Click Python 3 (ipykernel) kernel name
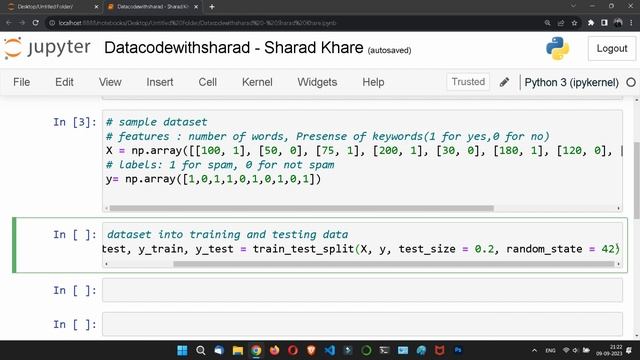This screenshot has height=360, width=640. pos(571,82)
